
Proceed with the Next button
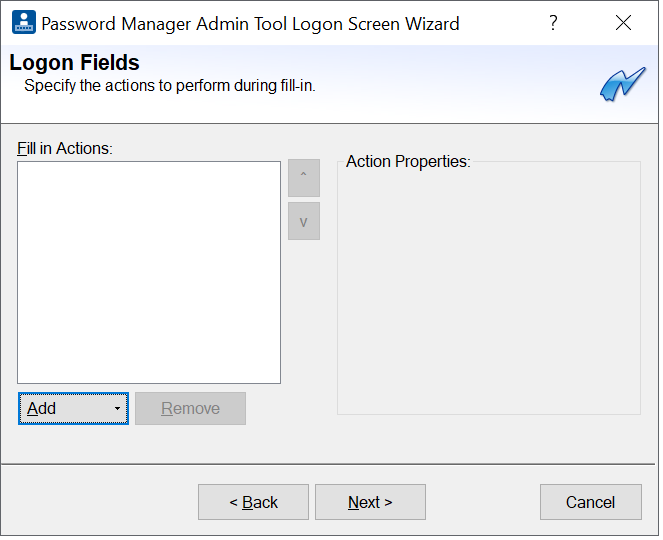tap(370, 502)
